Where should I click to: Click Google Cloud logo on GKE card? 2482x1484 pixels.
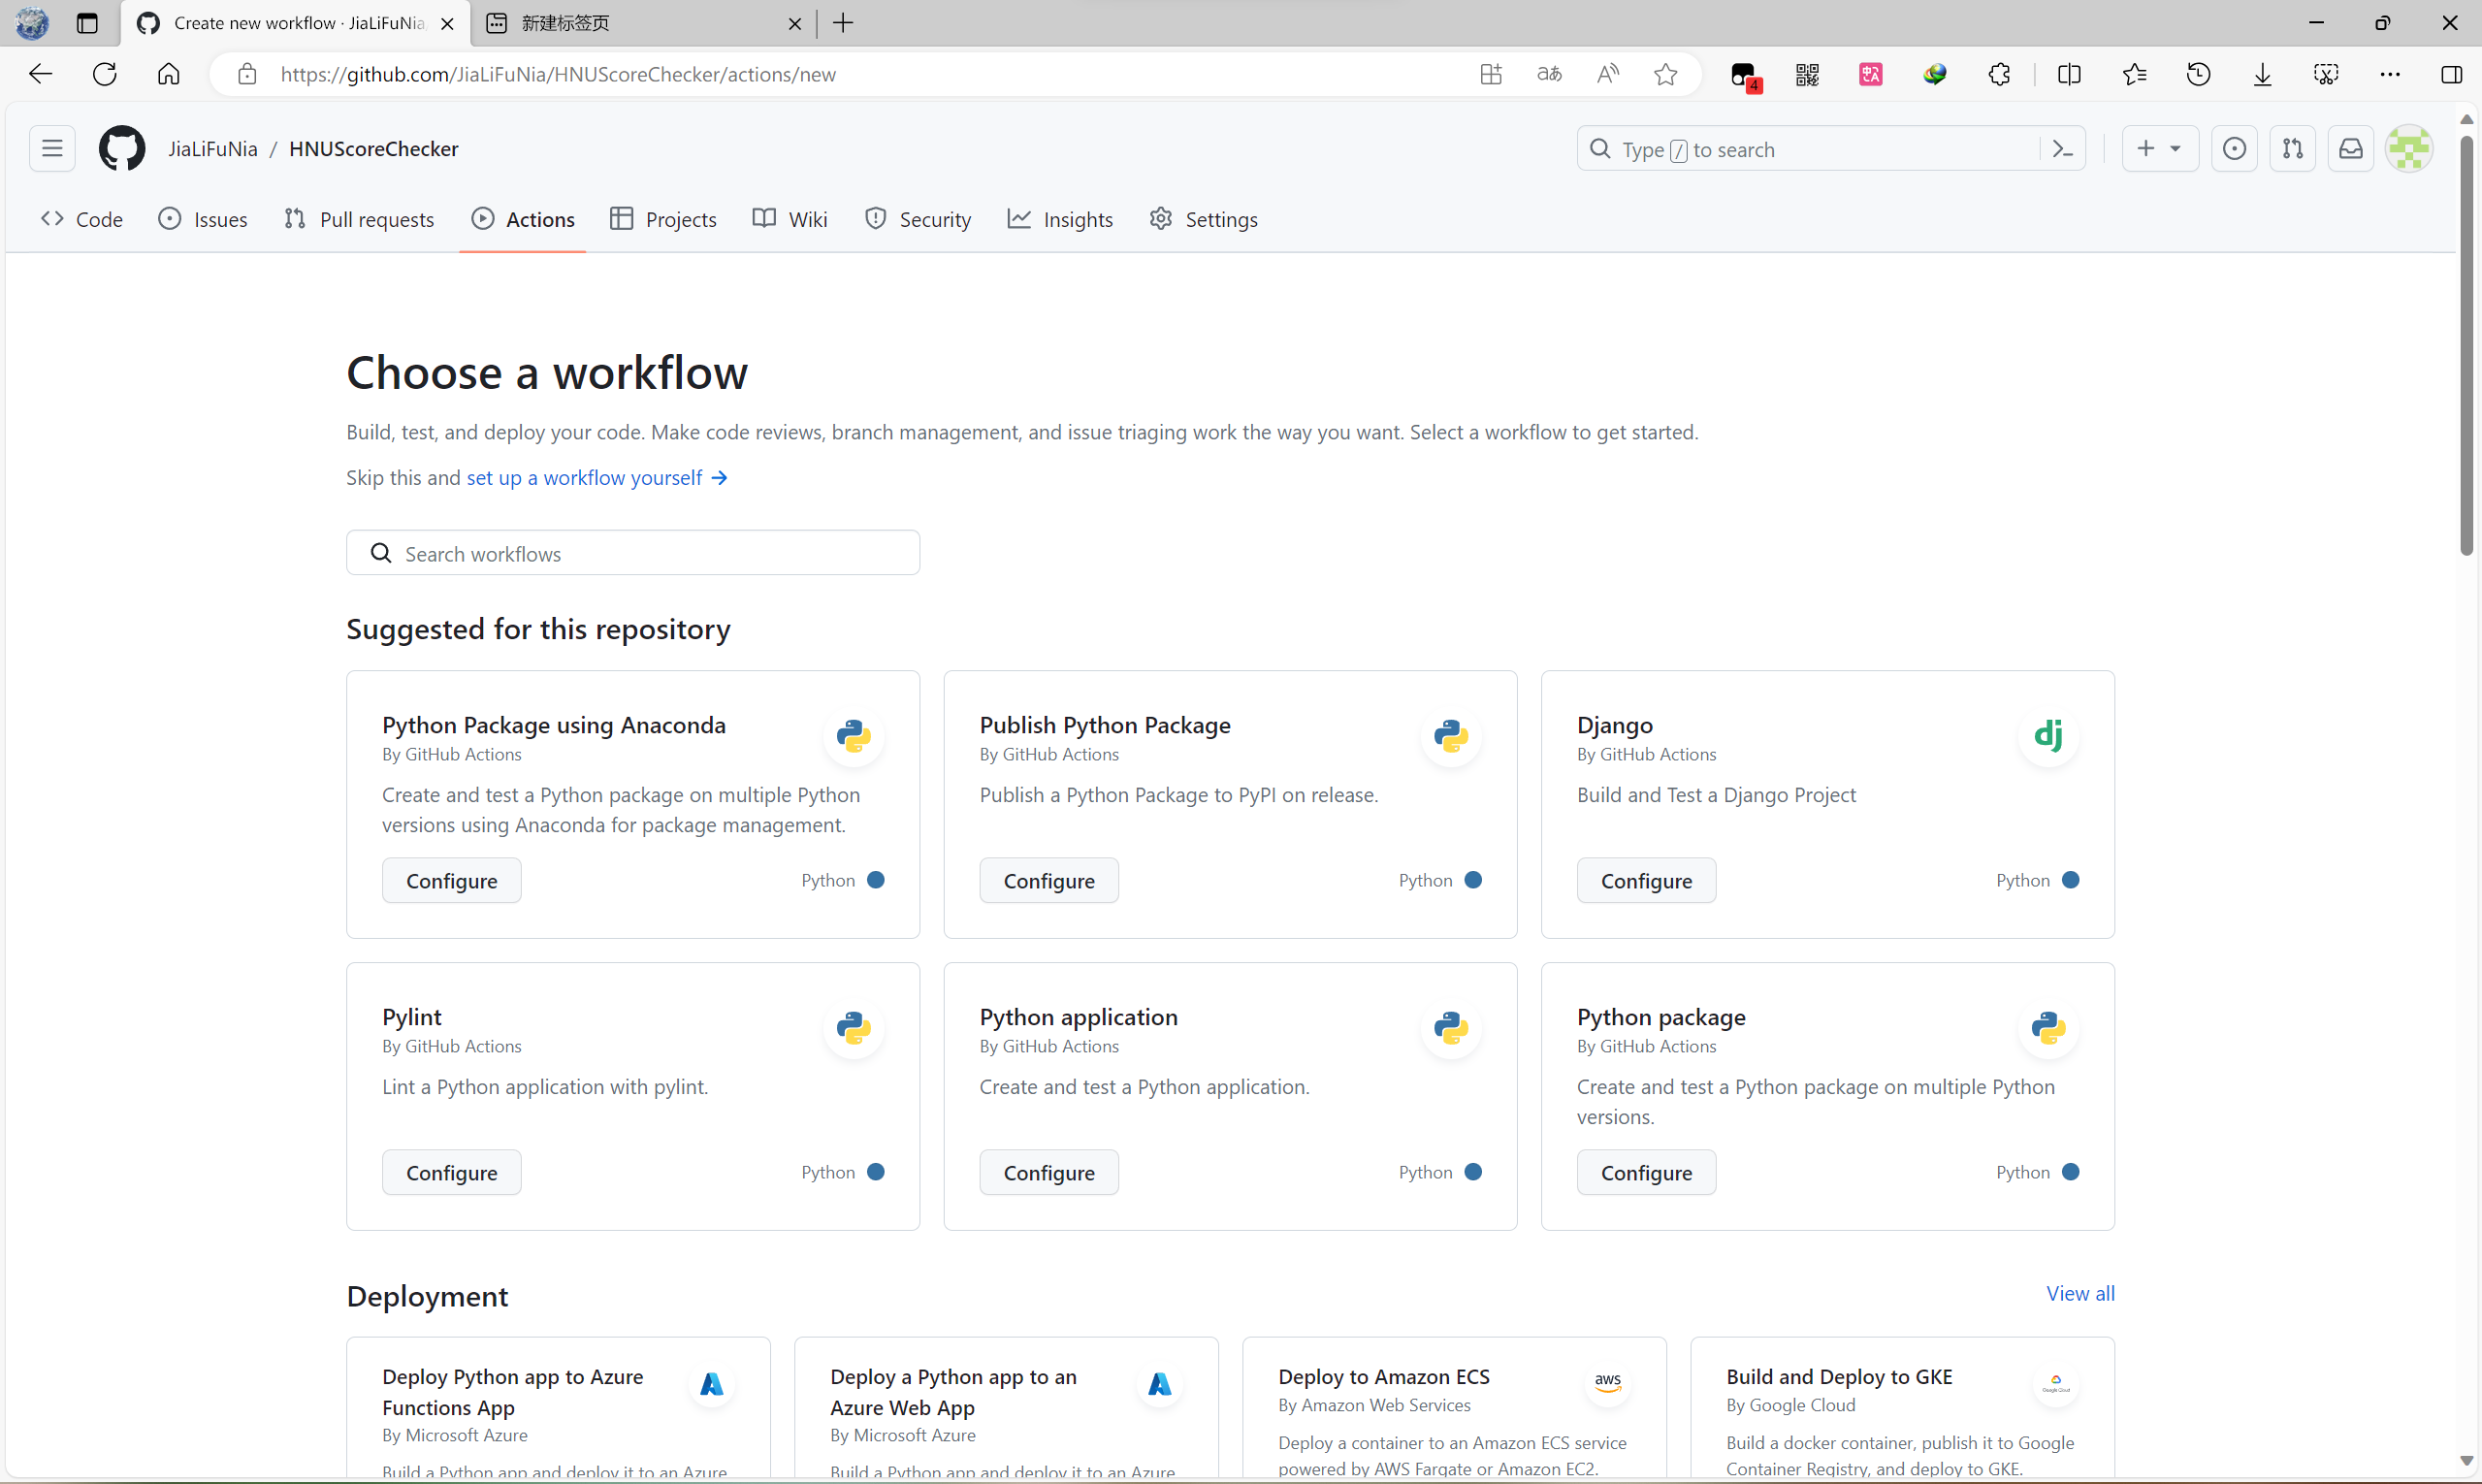(2056, 1384)
